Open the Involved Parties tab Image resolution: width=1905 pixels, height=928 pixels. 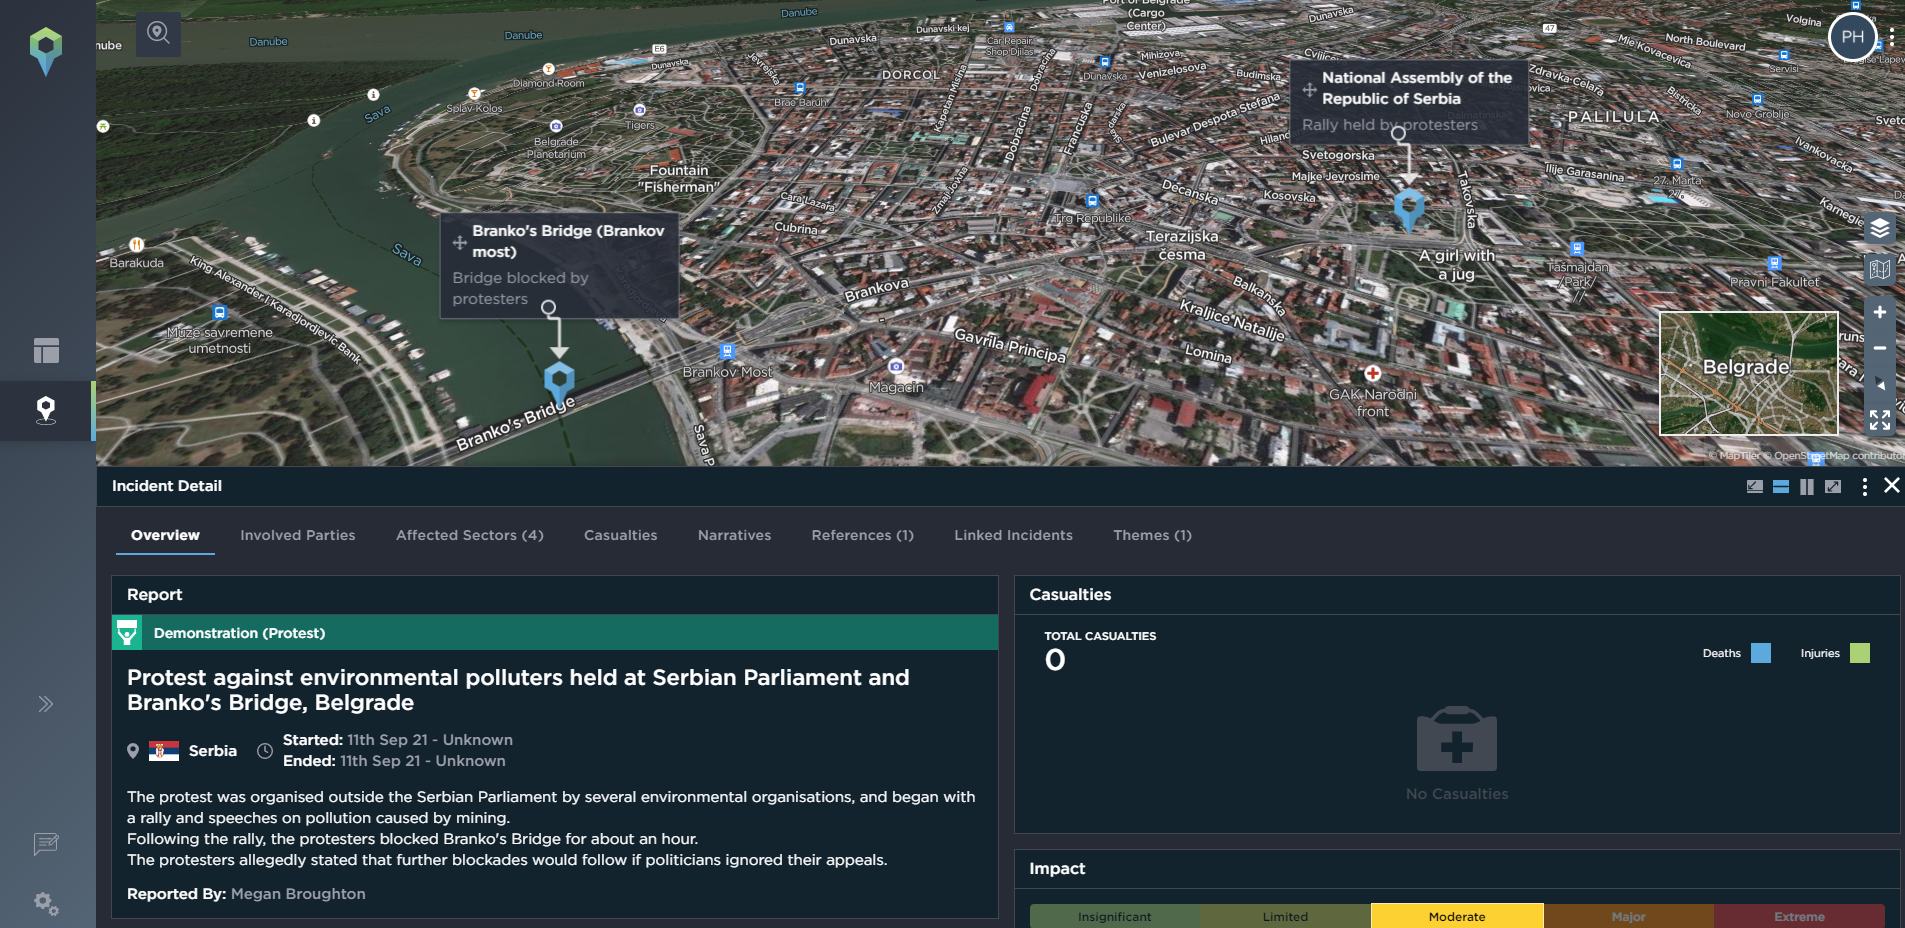click(298, 535)
